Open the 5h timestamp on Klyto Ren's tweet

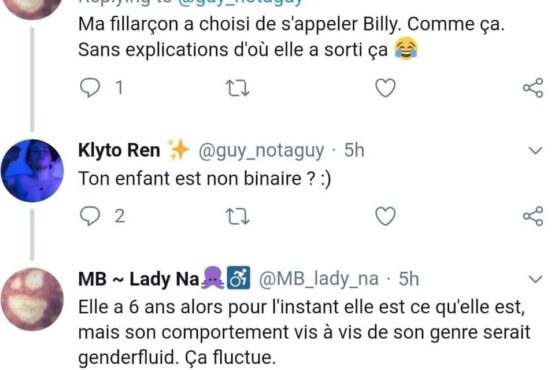(354, 150)
